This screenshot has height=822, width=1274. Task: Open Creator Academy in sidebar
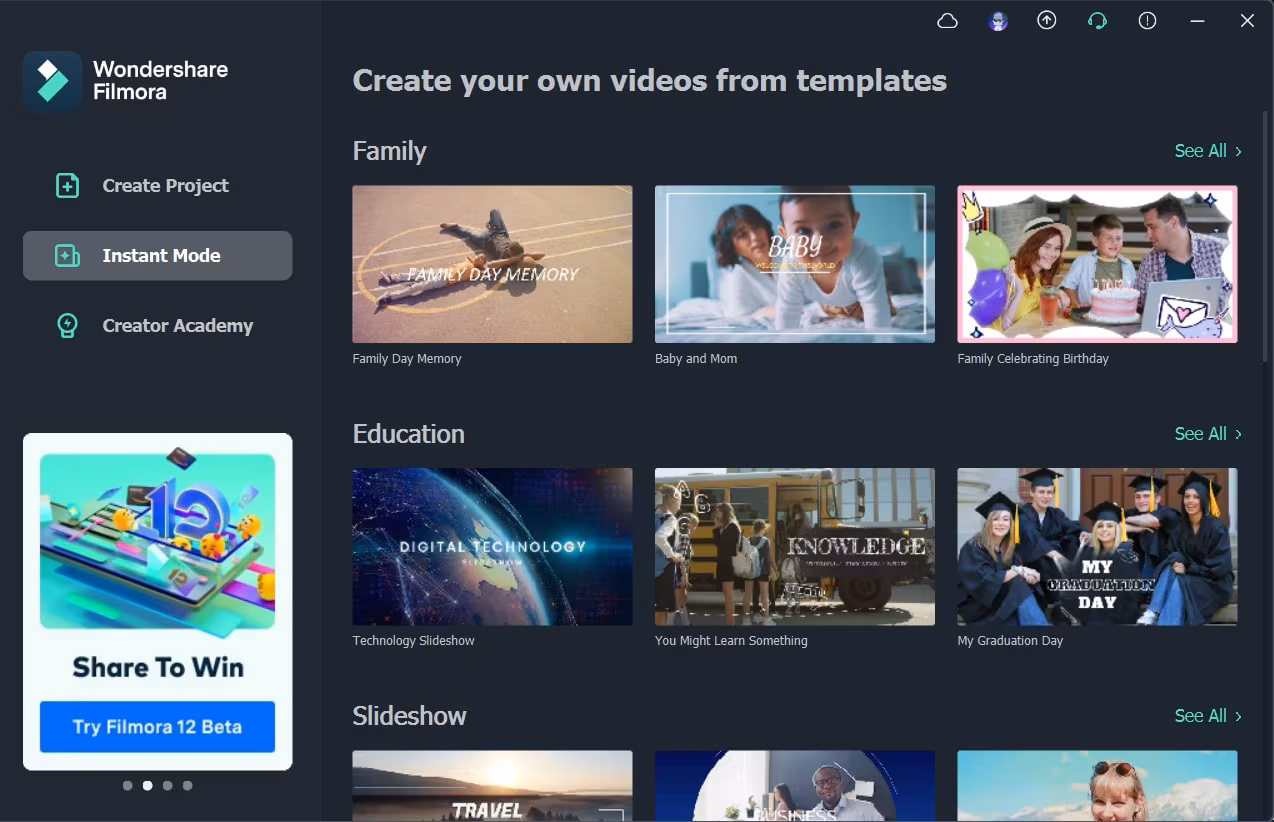[x=158, y=326]
